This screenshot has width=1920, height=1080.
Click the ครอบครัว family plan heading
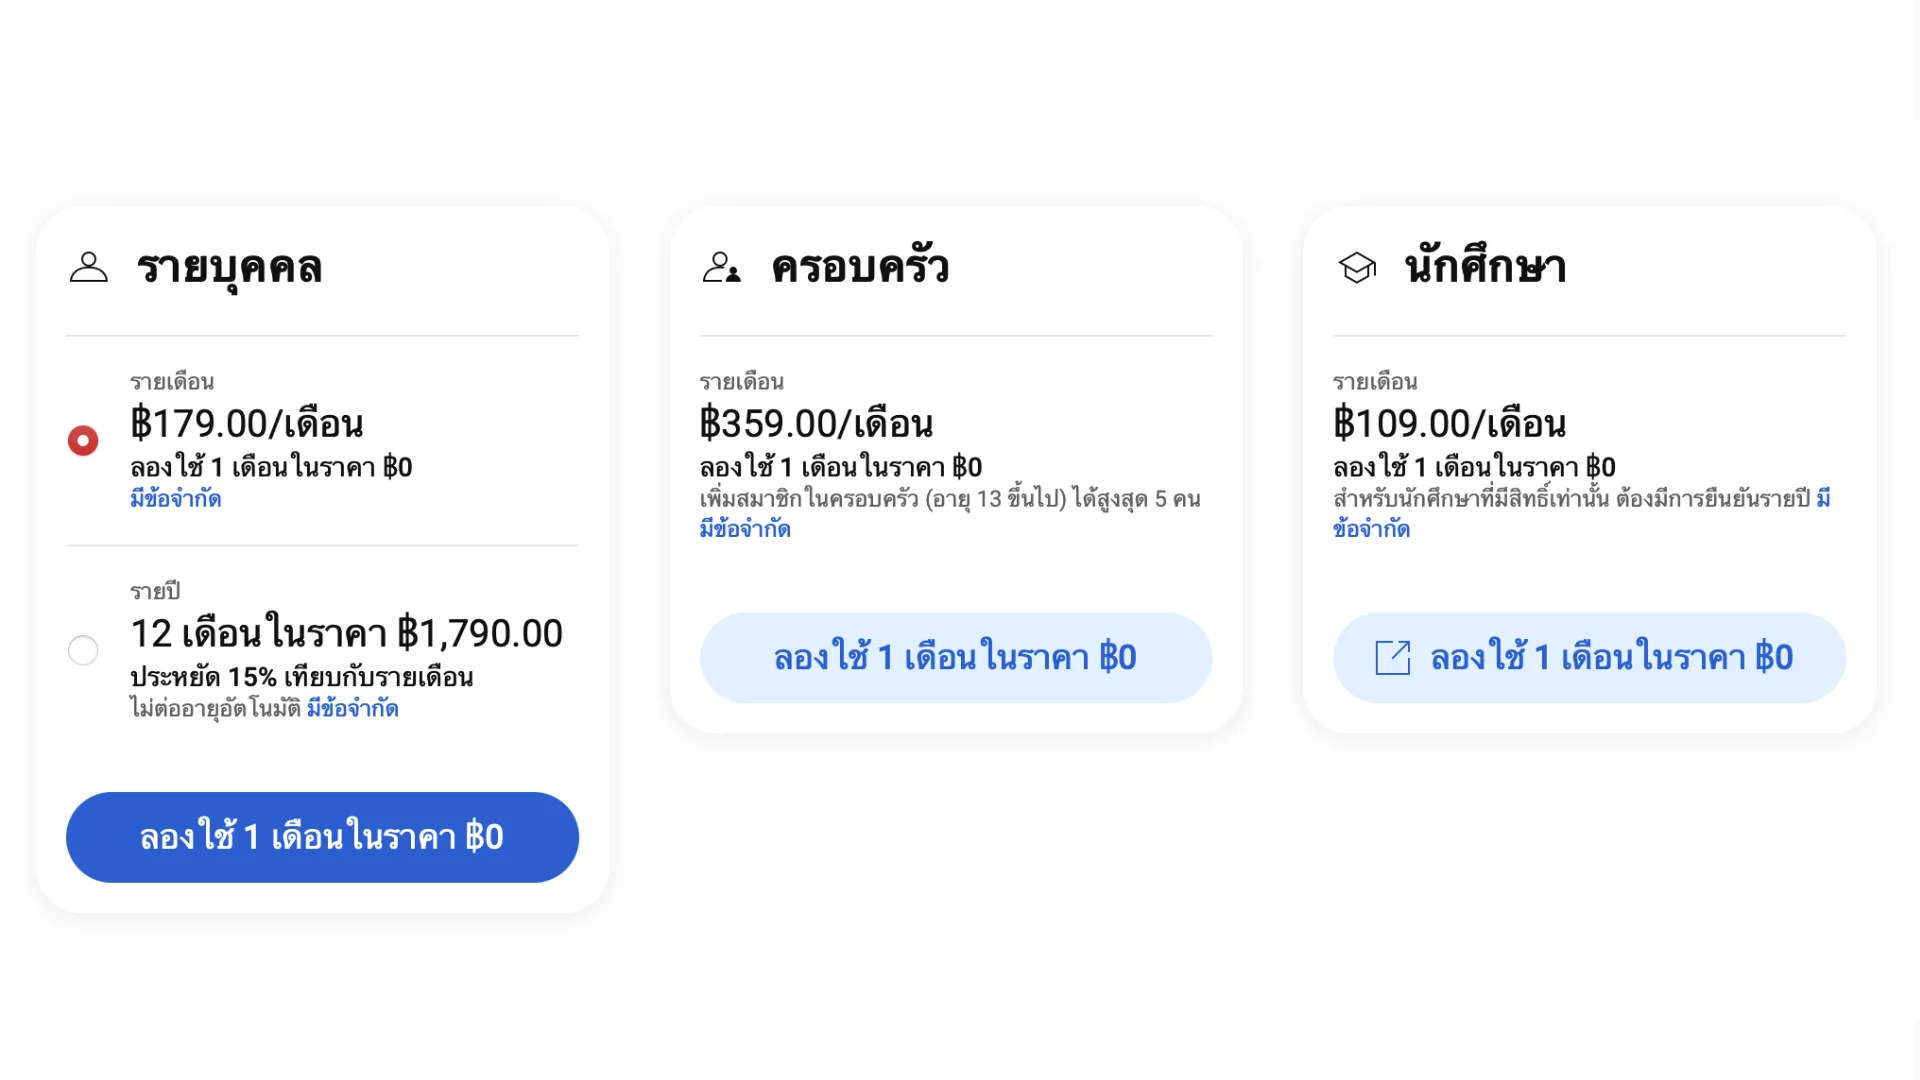860,267
